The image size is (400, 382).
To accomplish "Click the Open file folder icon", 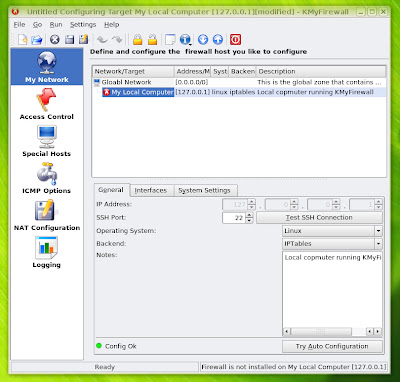I will click(37, 40).
